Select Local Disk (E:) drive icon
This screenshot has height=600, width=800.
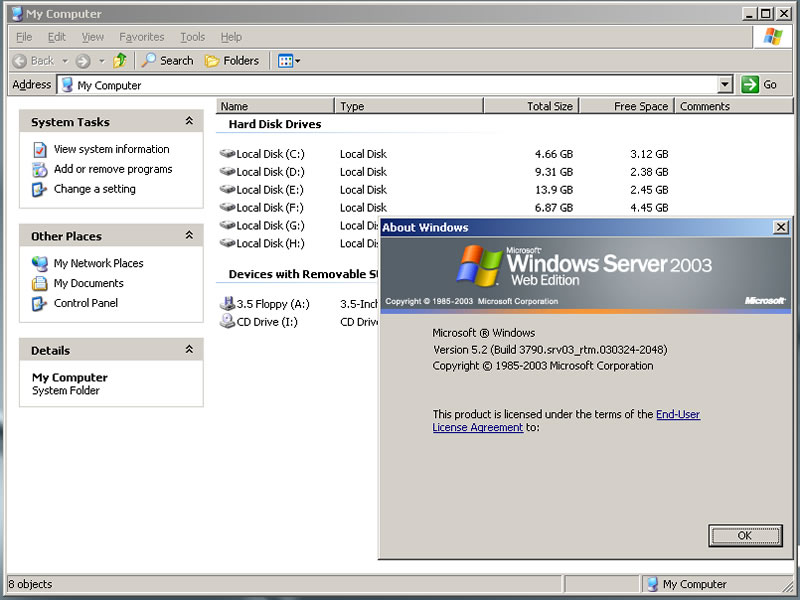(227, 189)
